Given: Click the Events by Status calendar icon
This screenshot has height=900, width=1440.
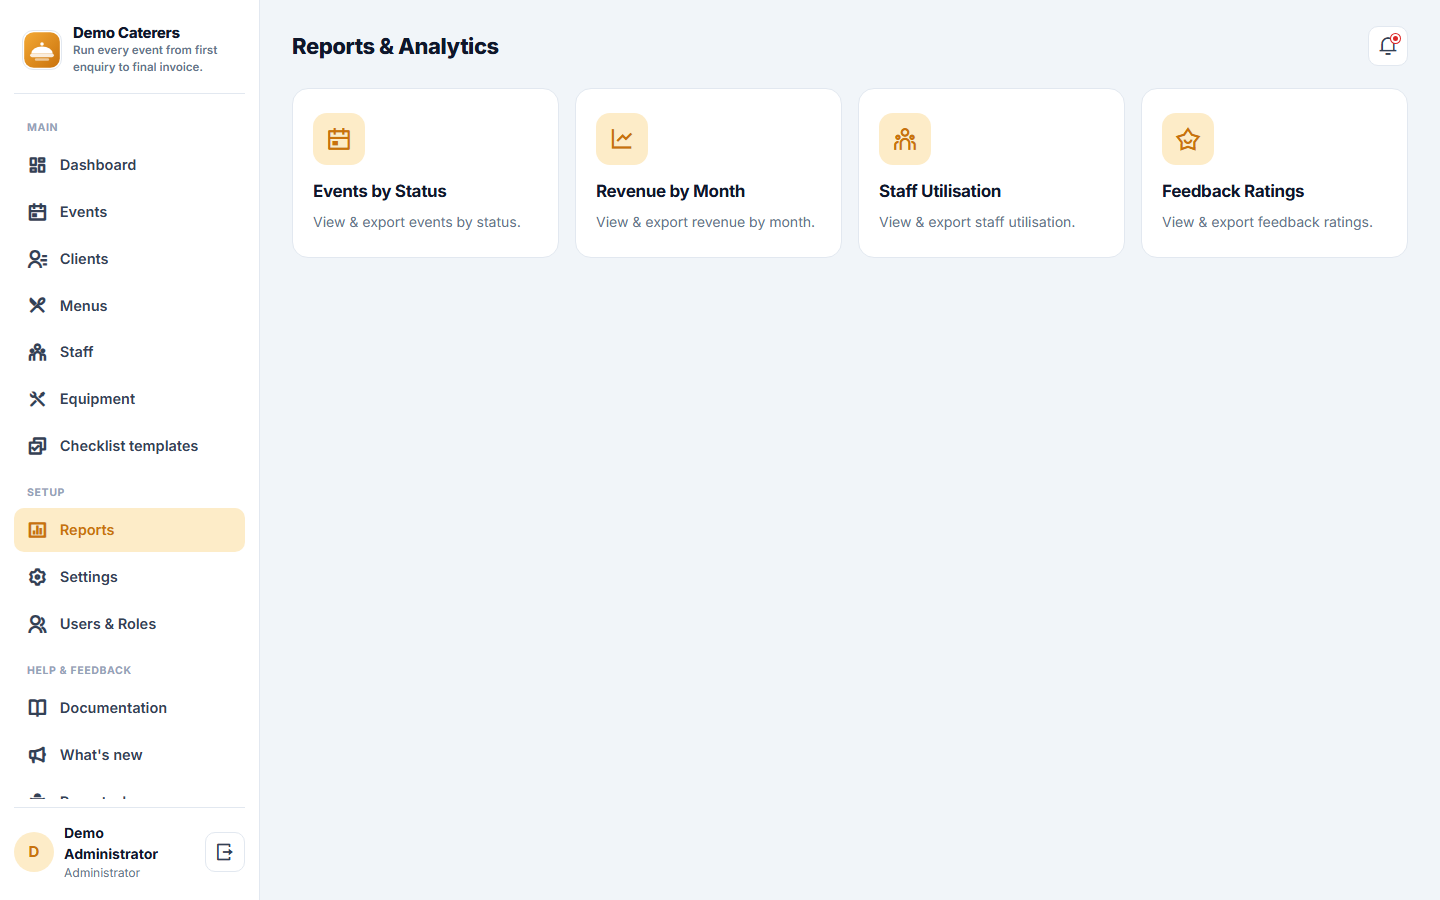Looking at the screenshot, I should (x=339, y=139).
